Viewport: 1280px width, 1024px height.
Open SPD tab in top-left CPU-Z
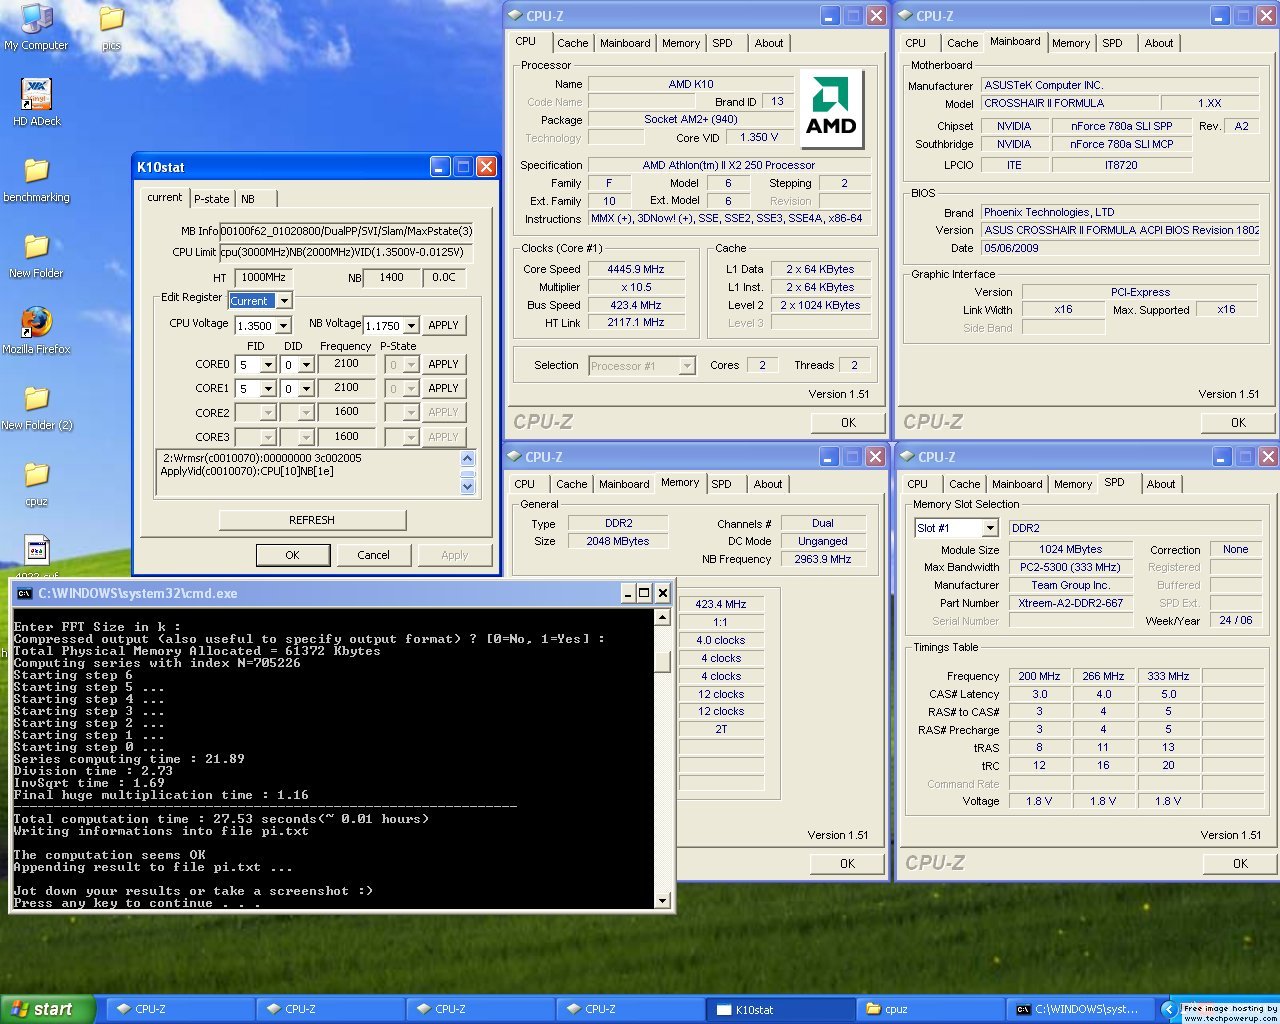[722, 43]
